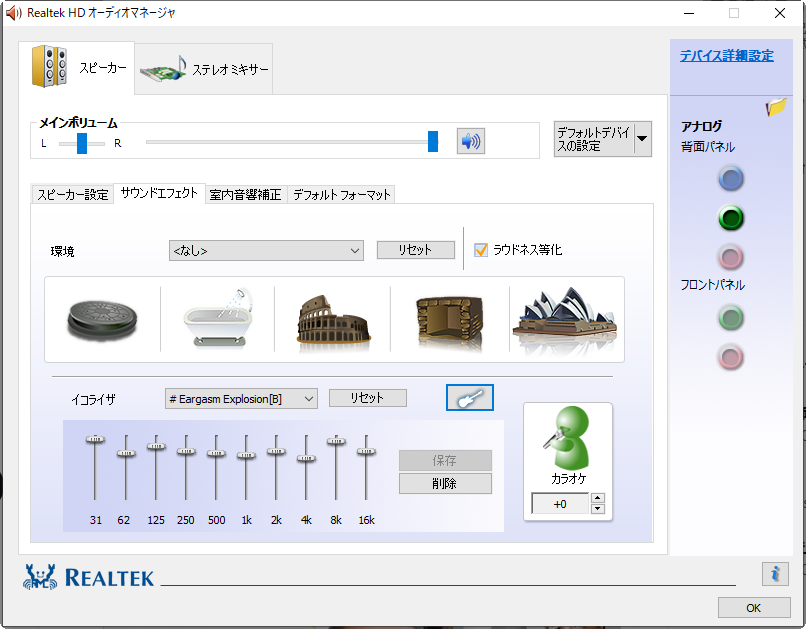Open the デフォルト フォーマット tab
The width and height of the screenshot is (806, 629).
[341, 194]
